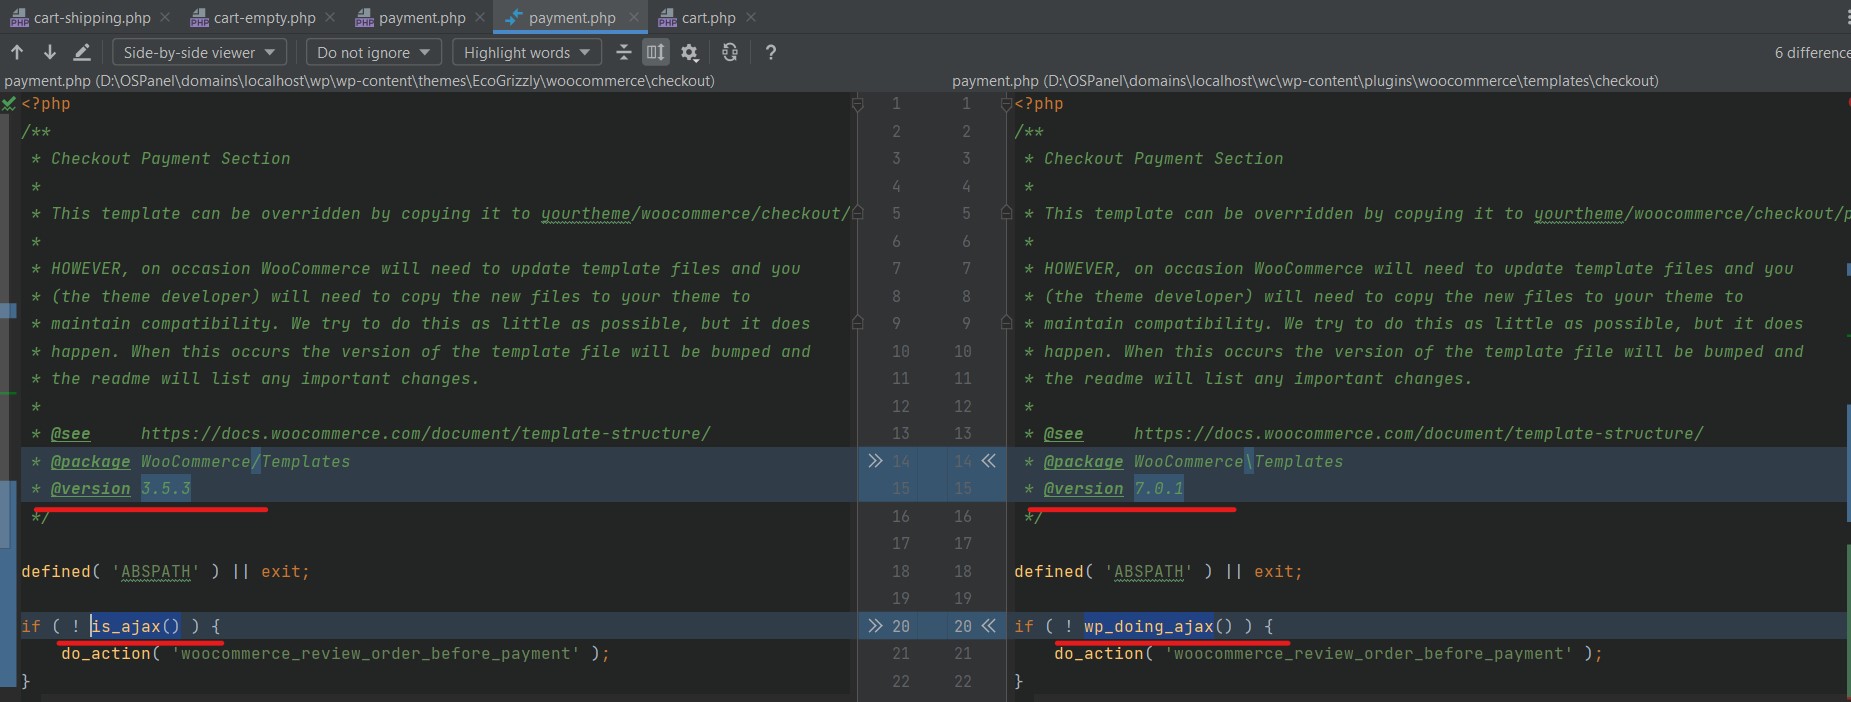Collapse left pane fold marker at line 9
Image resolution: width=1851 pixels, height=702 pixels.
857,323
